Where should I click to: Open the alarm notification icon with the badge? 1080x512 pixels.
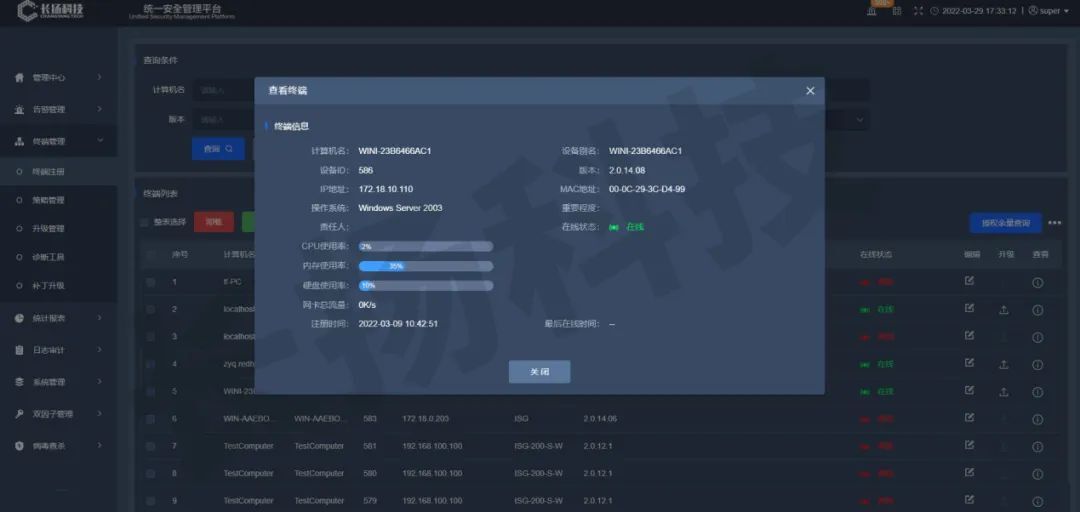click(x=872, y=11)
